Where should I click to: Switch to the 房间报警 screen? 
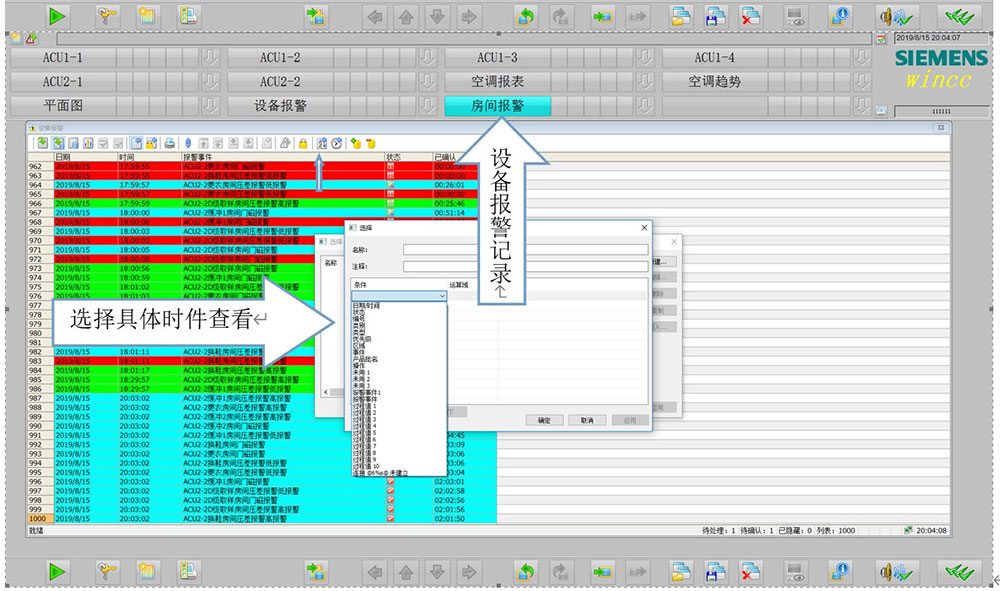tap(497, 106)
